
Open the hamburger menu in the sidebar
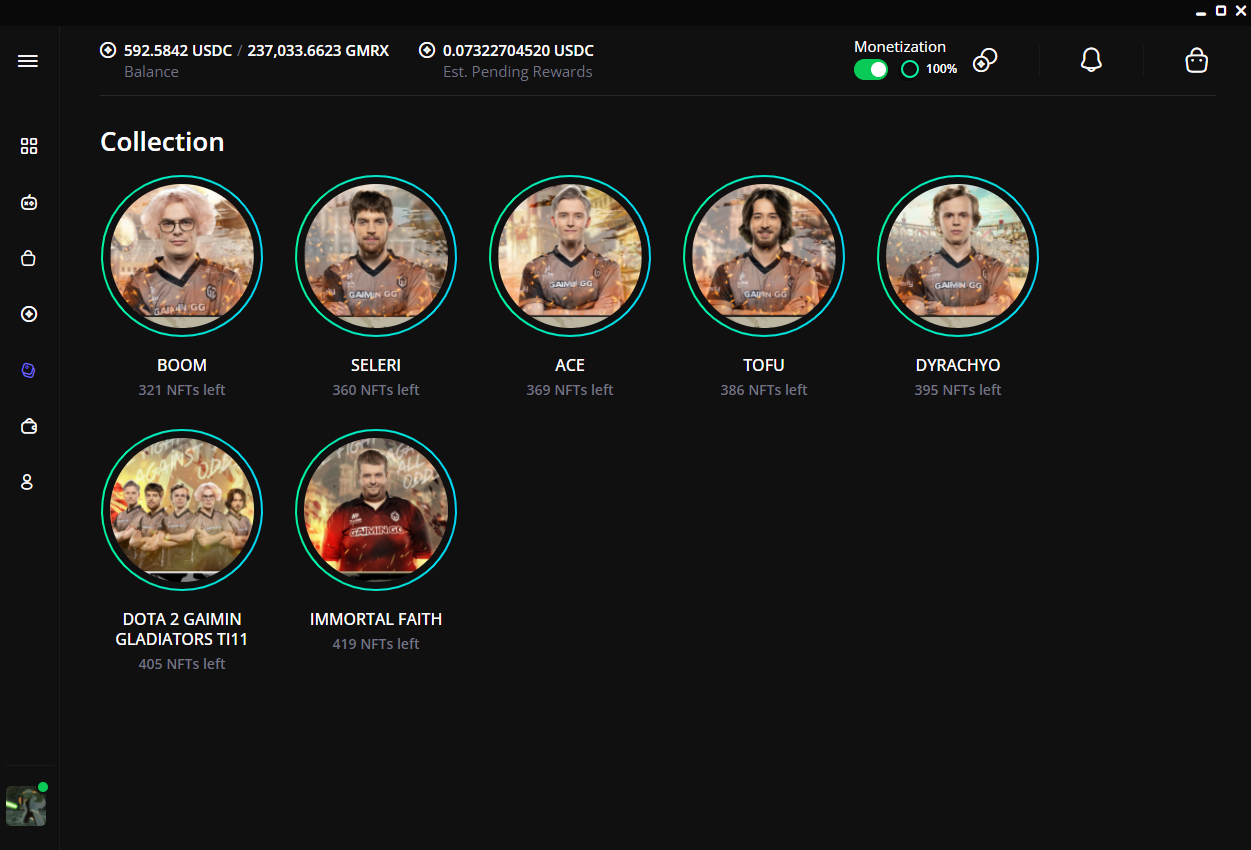coord(28,61)
